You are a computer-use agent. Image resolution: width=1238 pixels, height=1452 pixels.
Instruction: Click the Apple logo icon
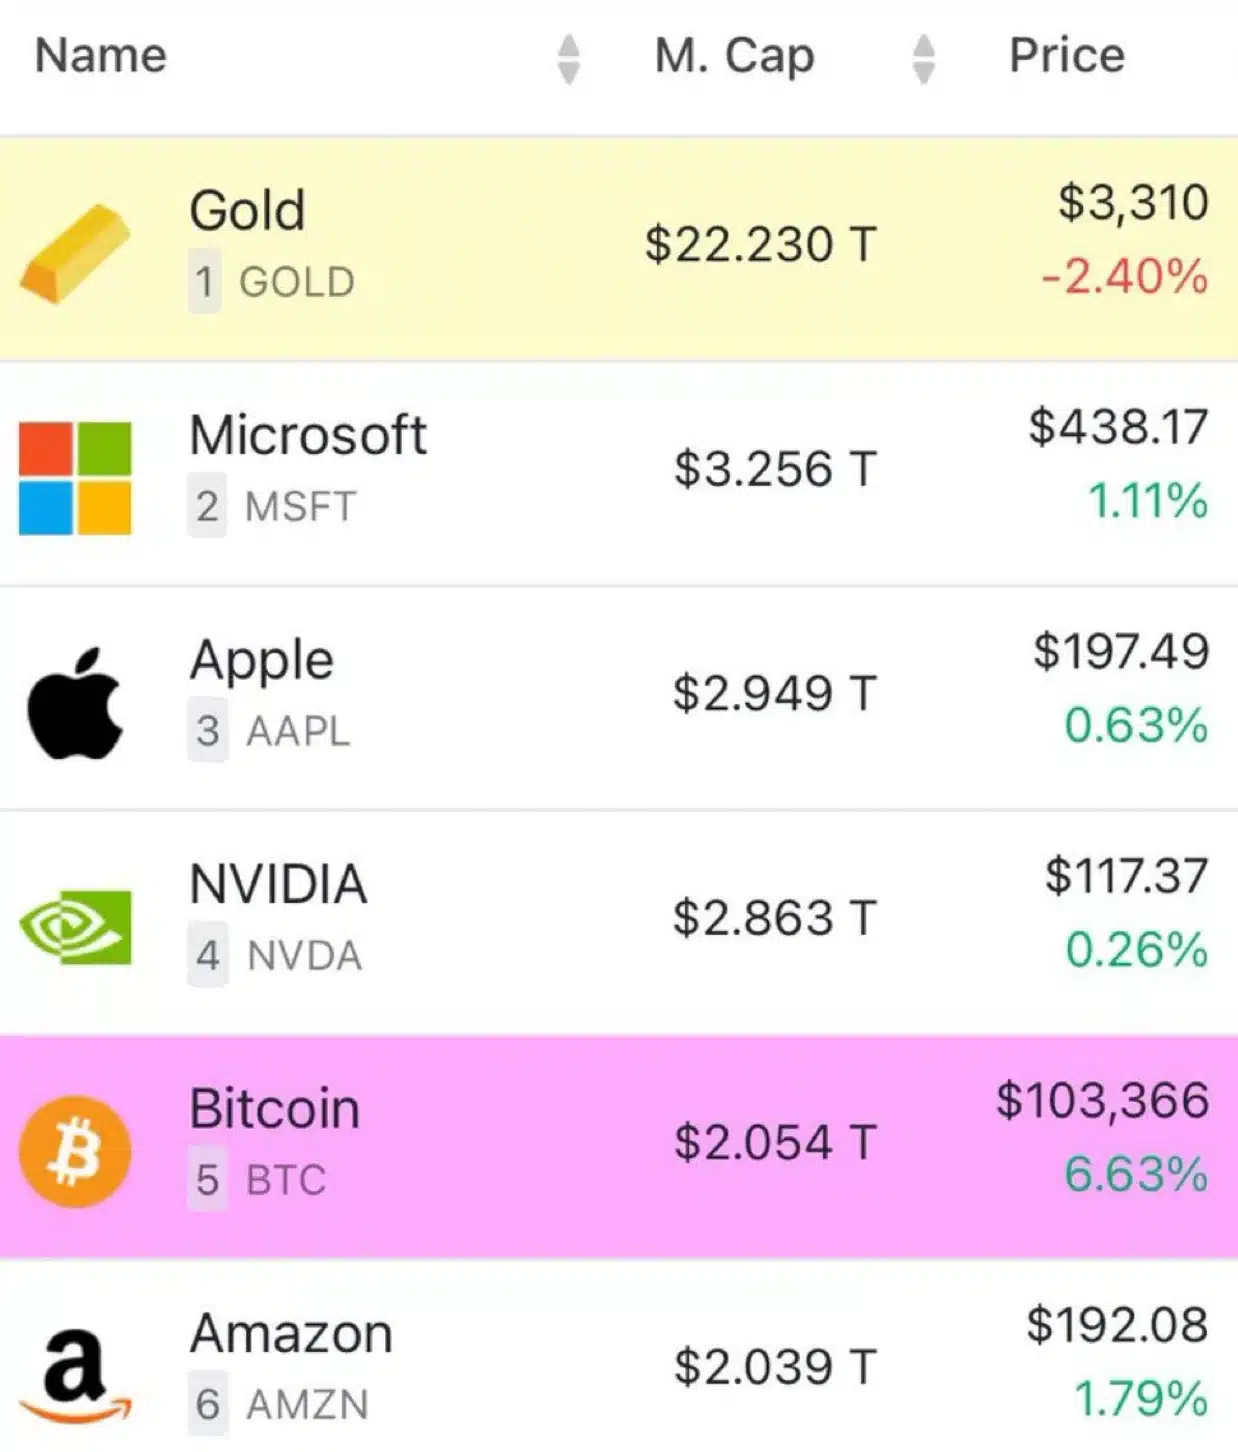pos(75,703)
